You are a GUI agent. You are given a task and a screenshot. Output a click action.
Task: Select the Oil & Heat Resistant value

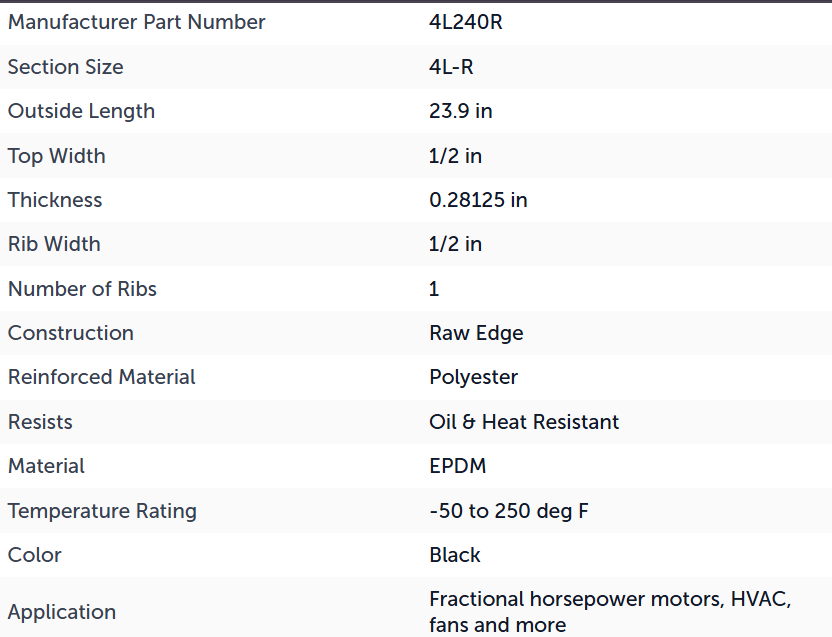pos(524,422)
